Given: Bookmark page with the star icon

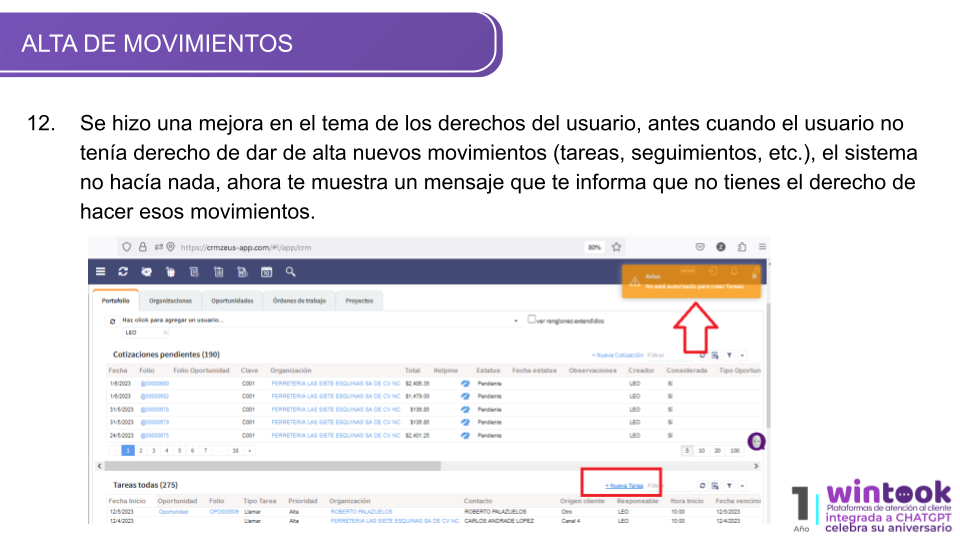Looking at the screenshot, I should point(617,247).
